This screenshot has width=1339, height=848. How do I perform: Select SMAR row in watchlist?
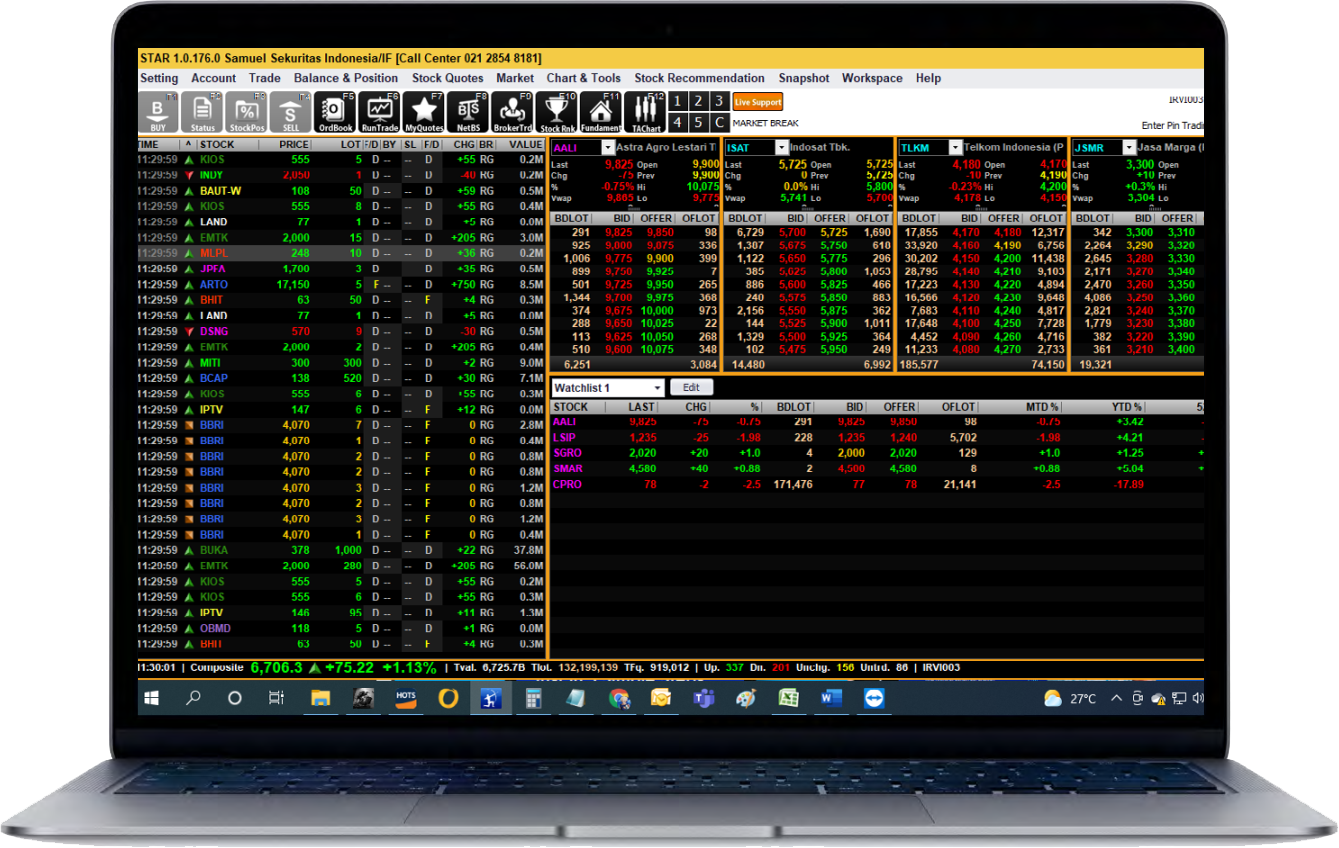[x=876, y=468]
